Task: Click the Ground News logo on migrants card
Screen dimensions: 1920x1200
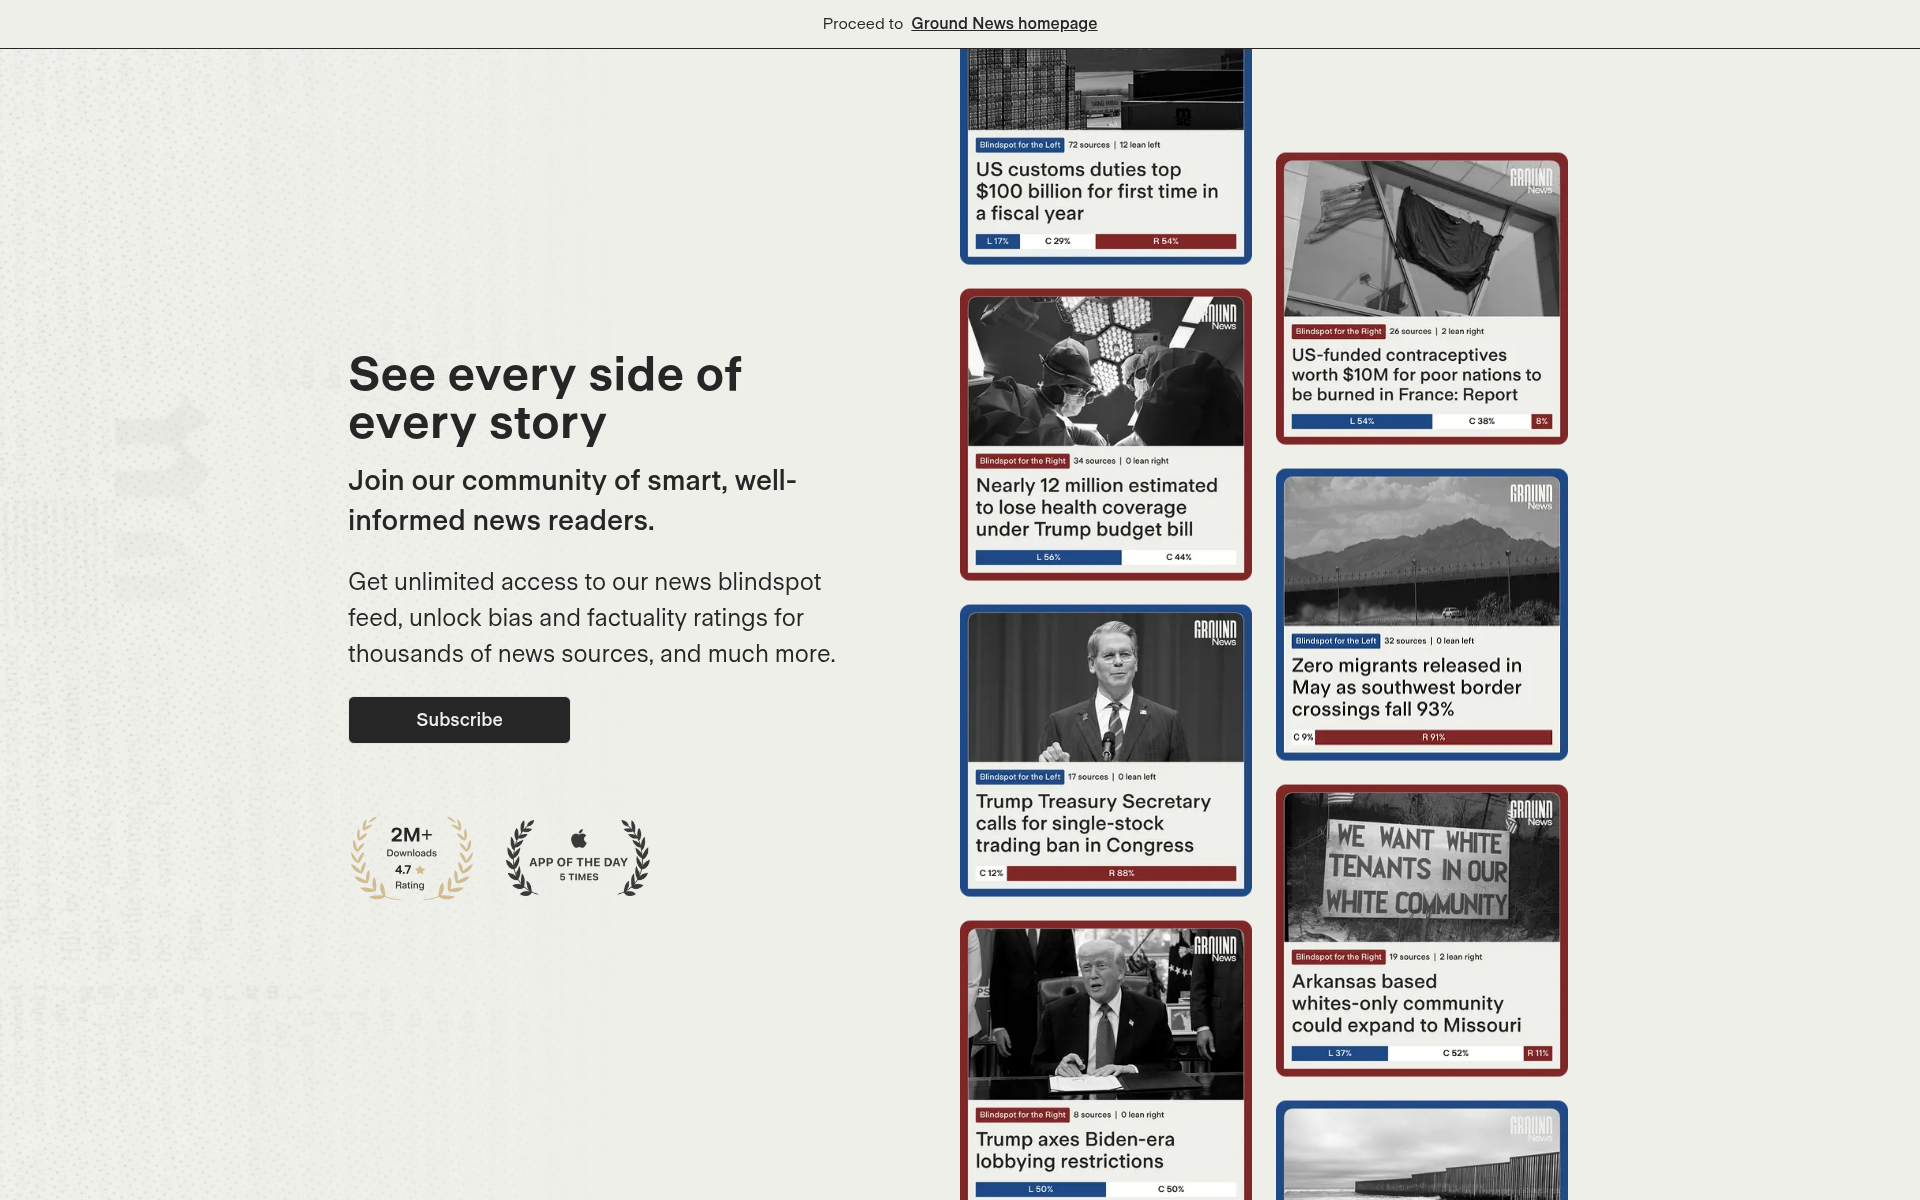Action: pos(1531,497)
